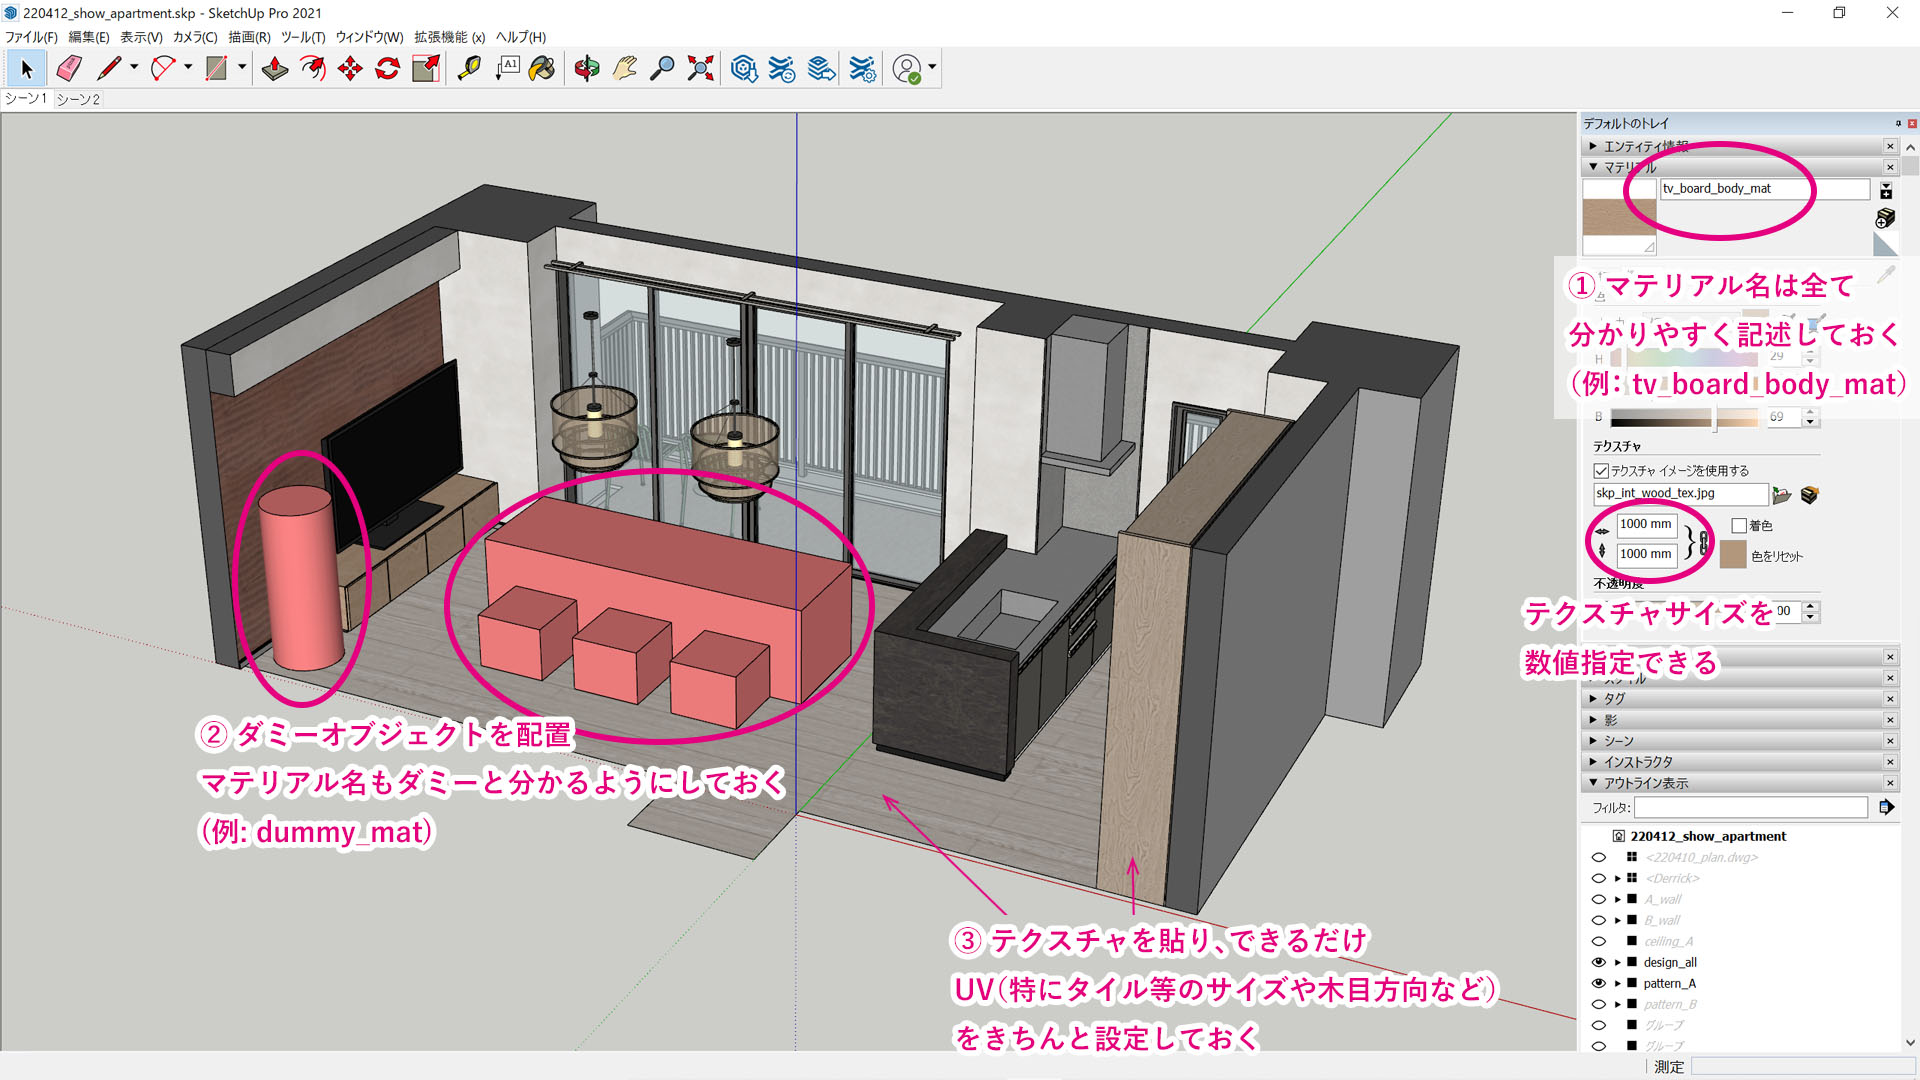Select the Pan hand tool
This screenshot has width=1920, height=1080.
click(x=625, y=69)
